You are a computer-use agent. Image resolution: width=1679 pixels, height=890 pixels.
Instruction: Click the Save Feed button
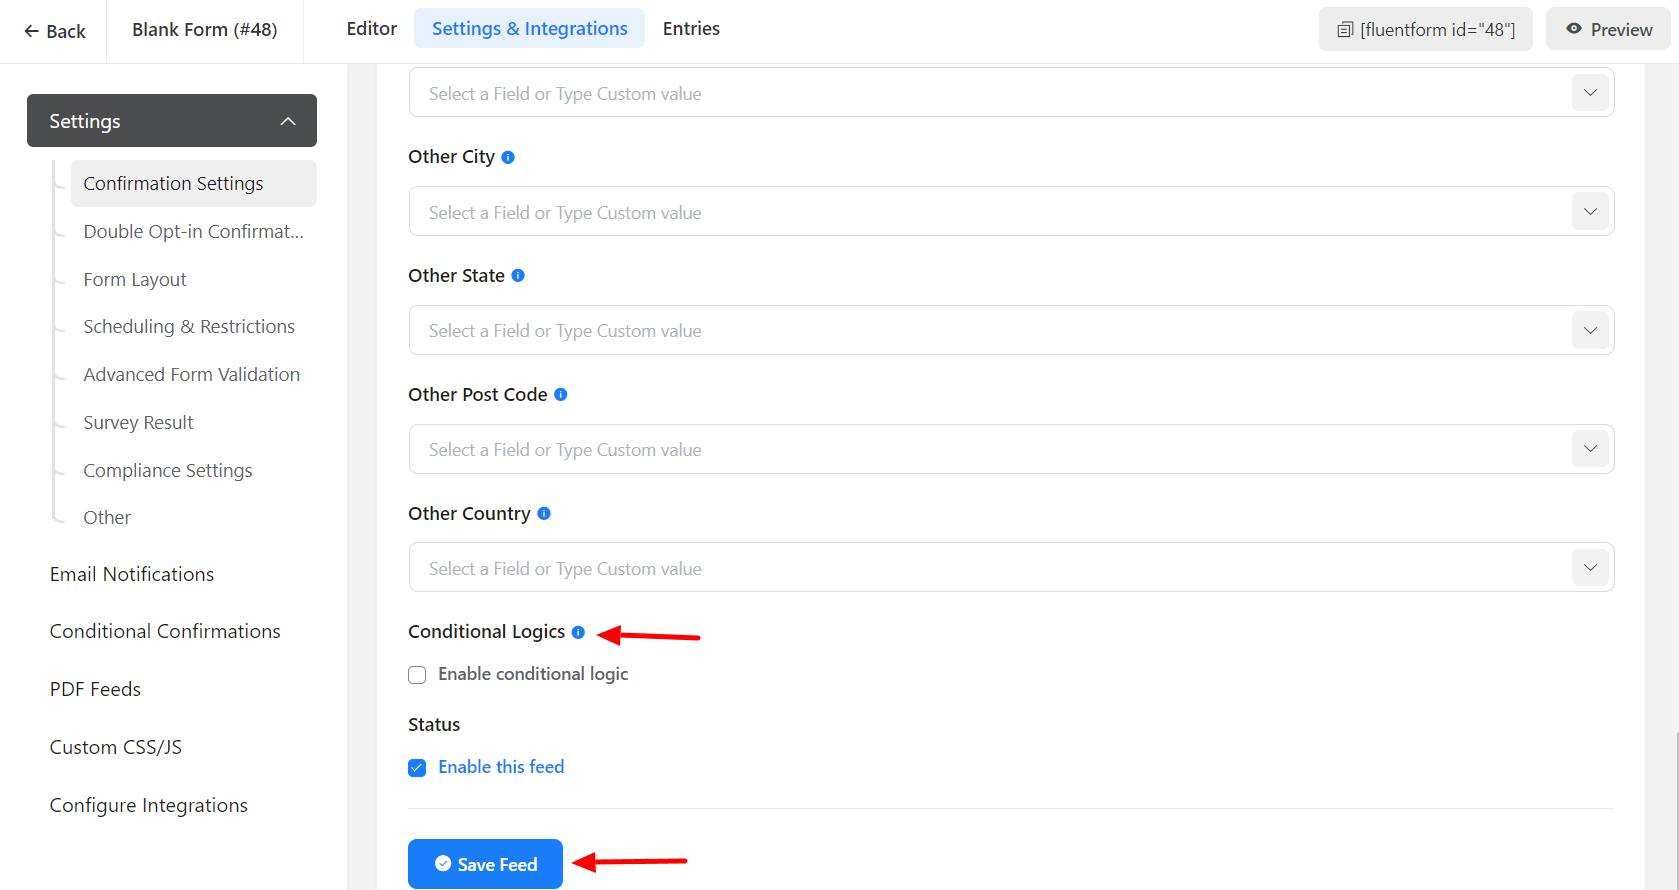[485, 864]
